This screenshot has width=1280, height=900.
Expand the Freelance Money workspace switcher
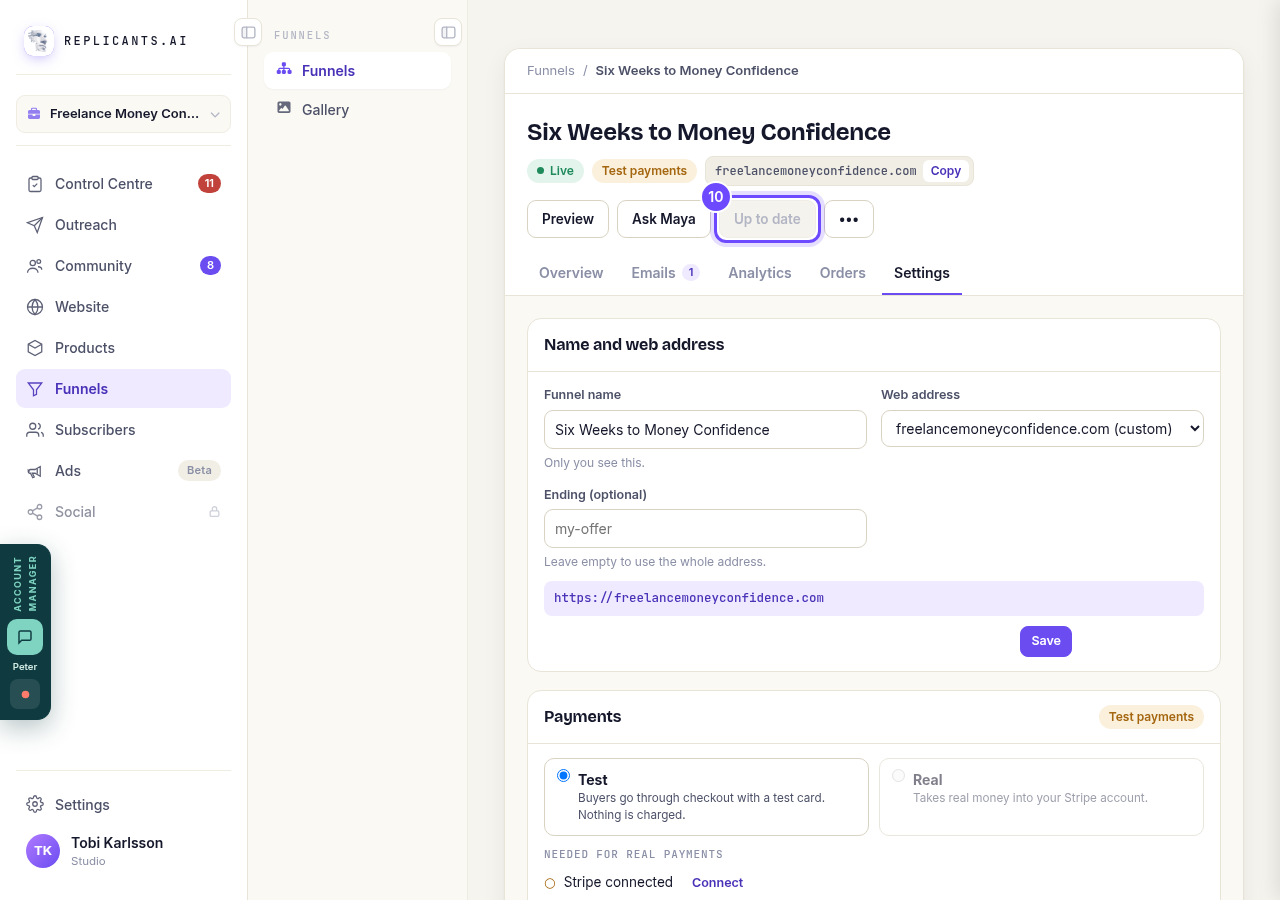123,114
